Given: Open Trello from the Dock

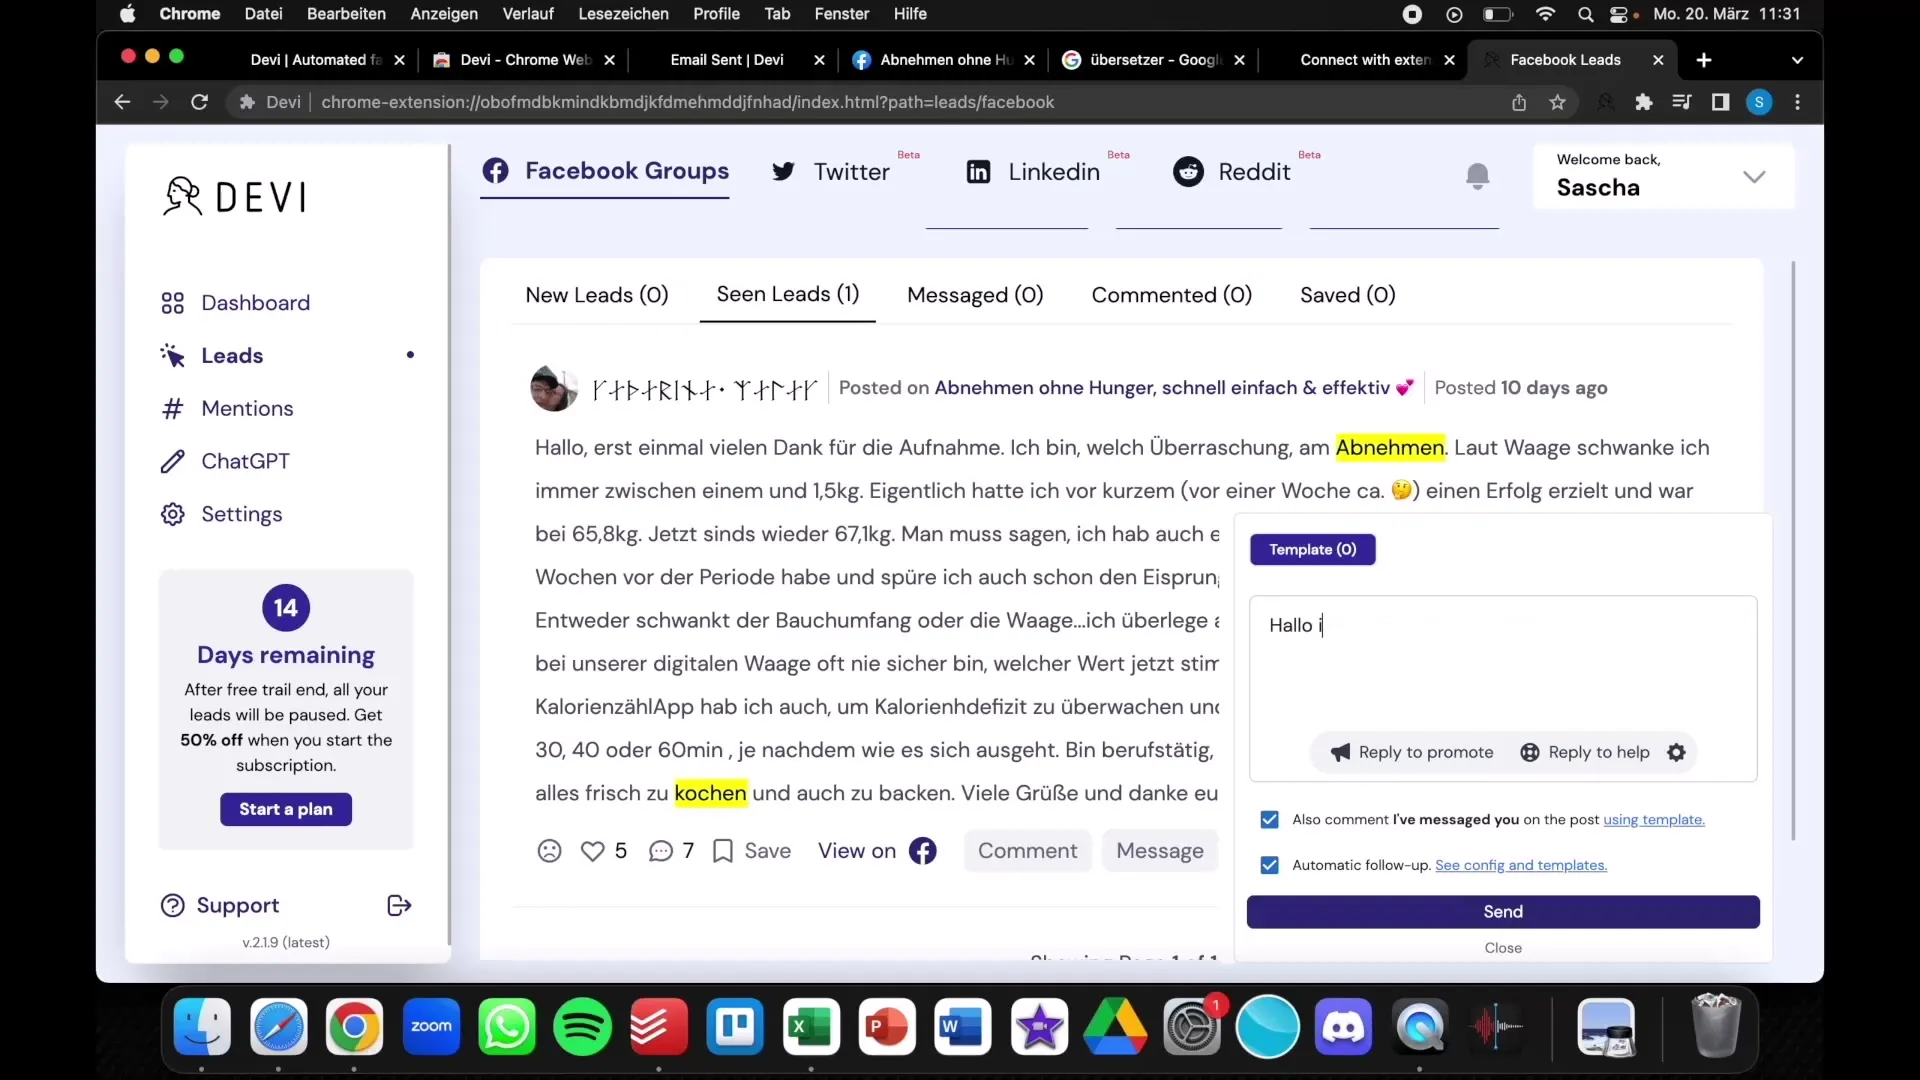Looking at the screenshot, I should [734, 1027].
